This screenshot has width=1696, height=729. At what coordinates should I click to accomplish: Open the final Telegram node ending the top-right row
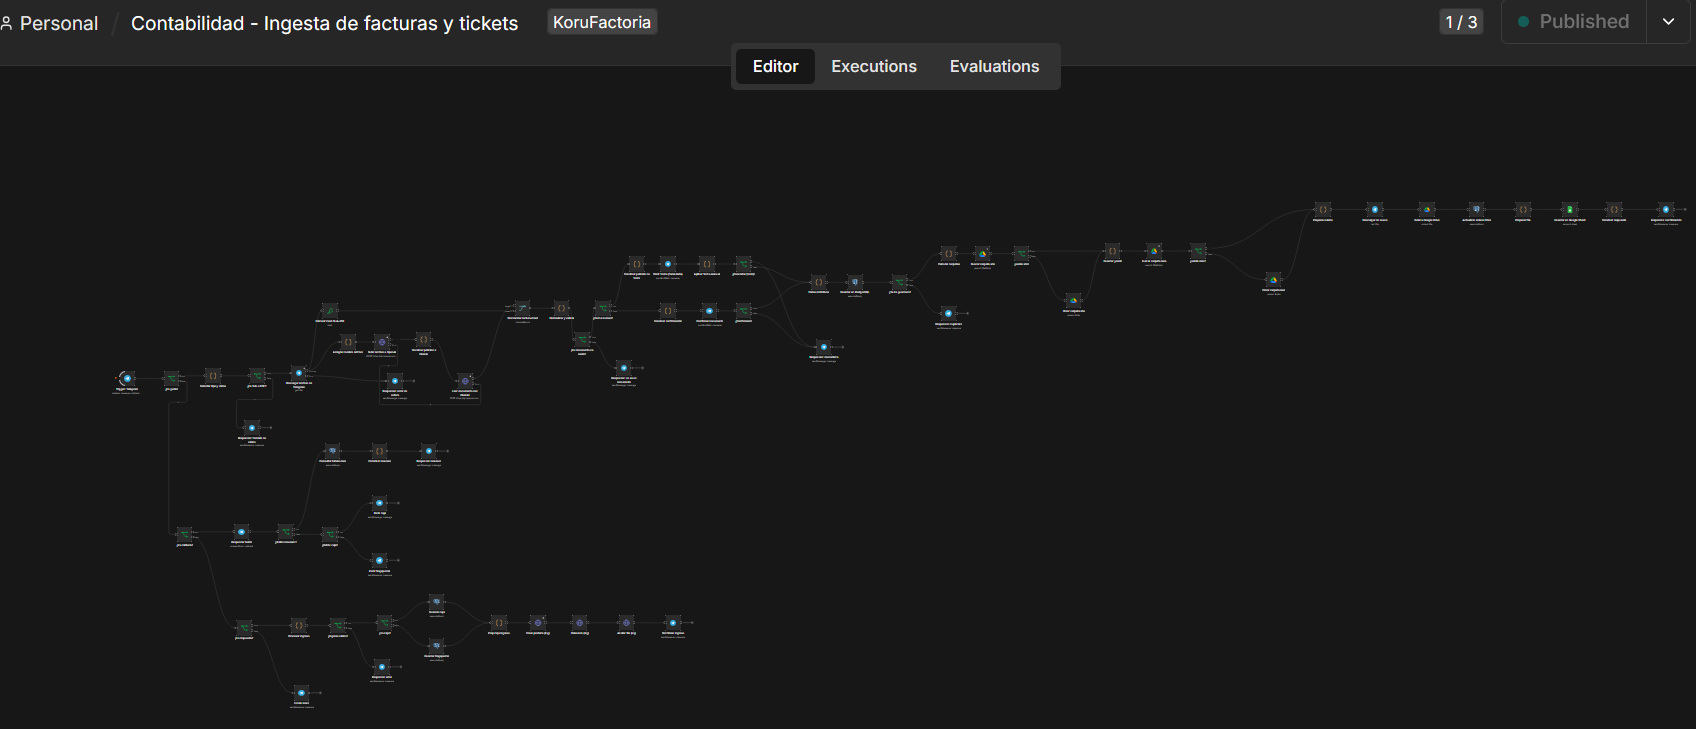[x=1666, y=210]
